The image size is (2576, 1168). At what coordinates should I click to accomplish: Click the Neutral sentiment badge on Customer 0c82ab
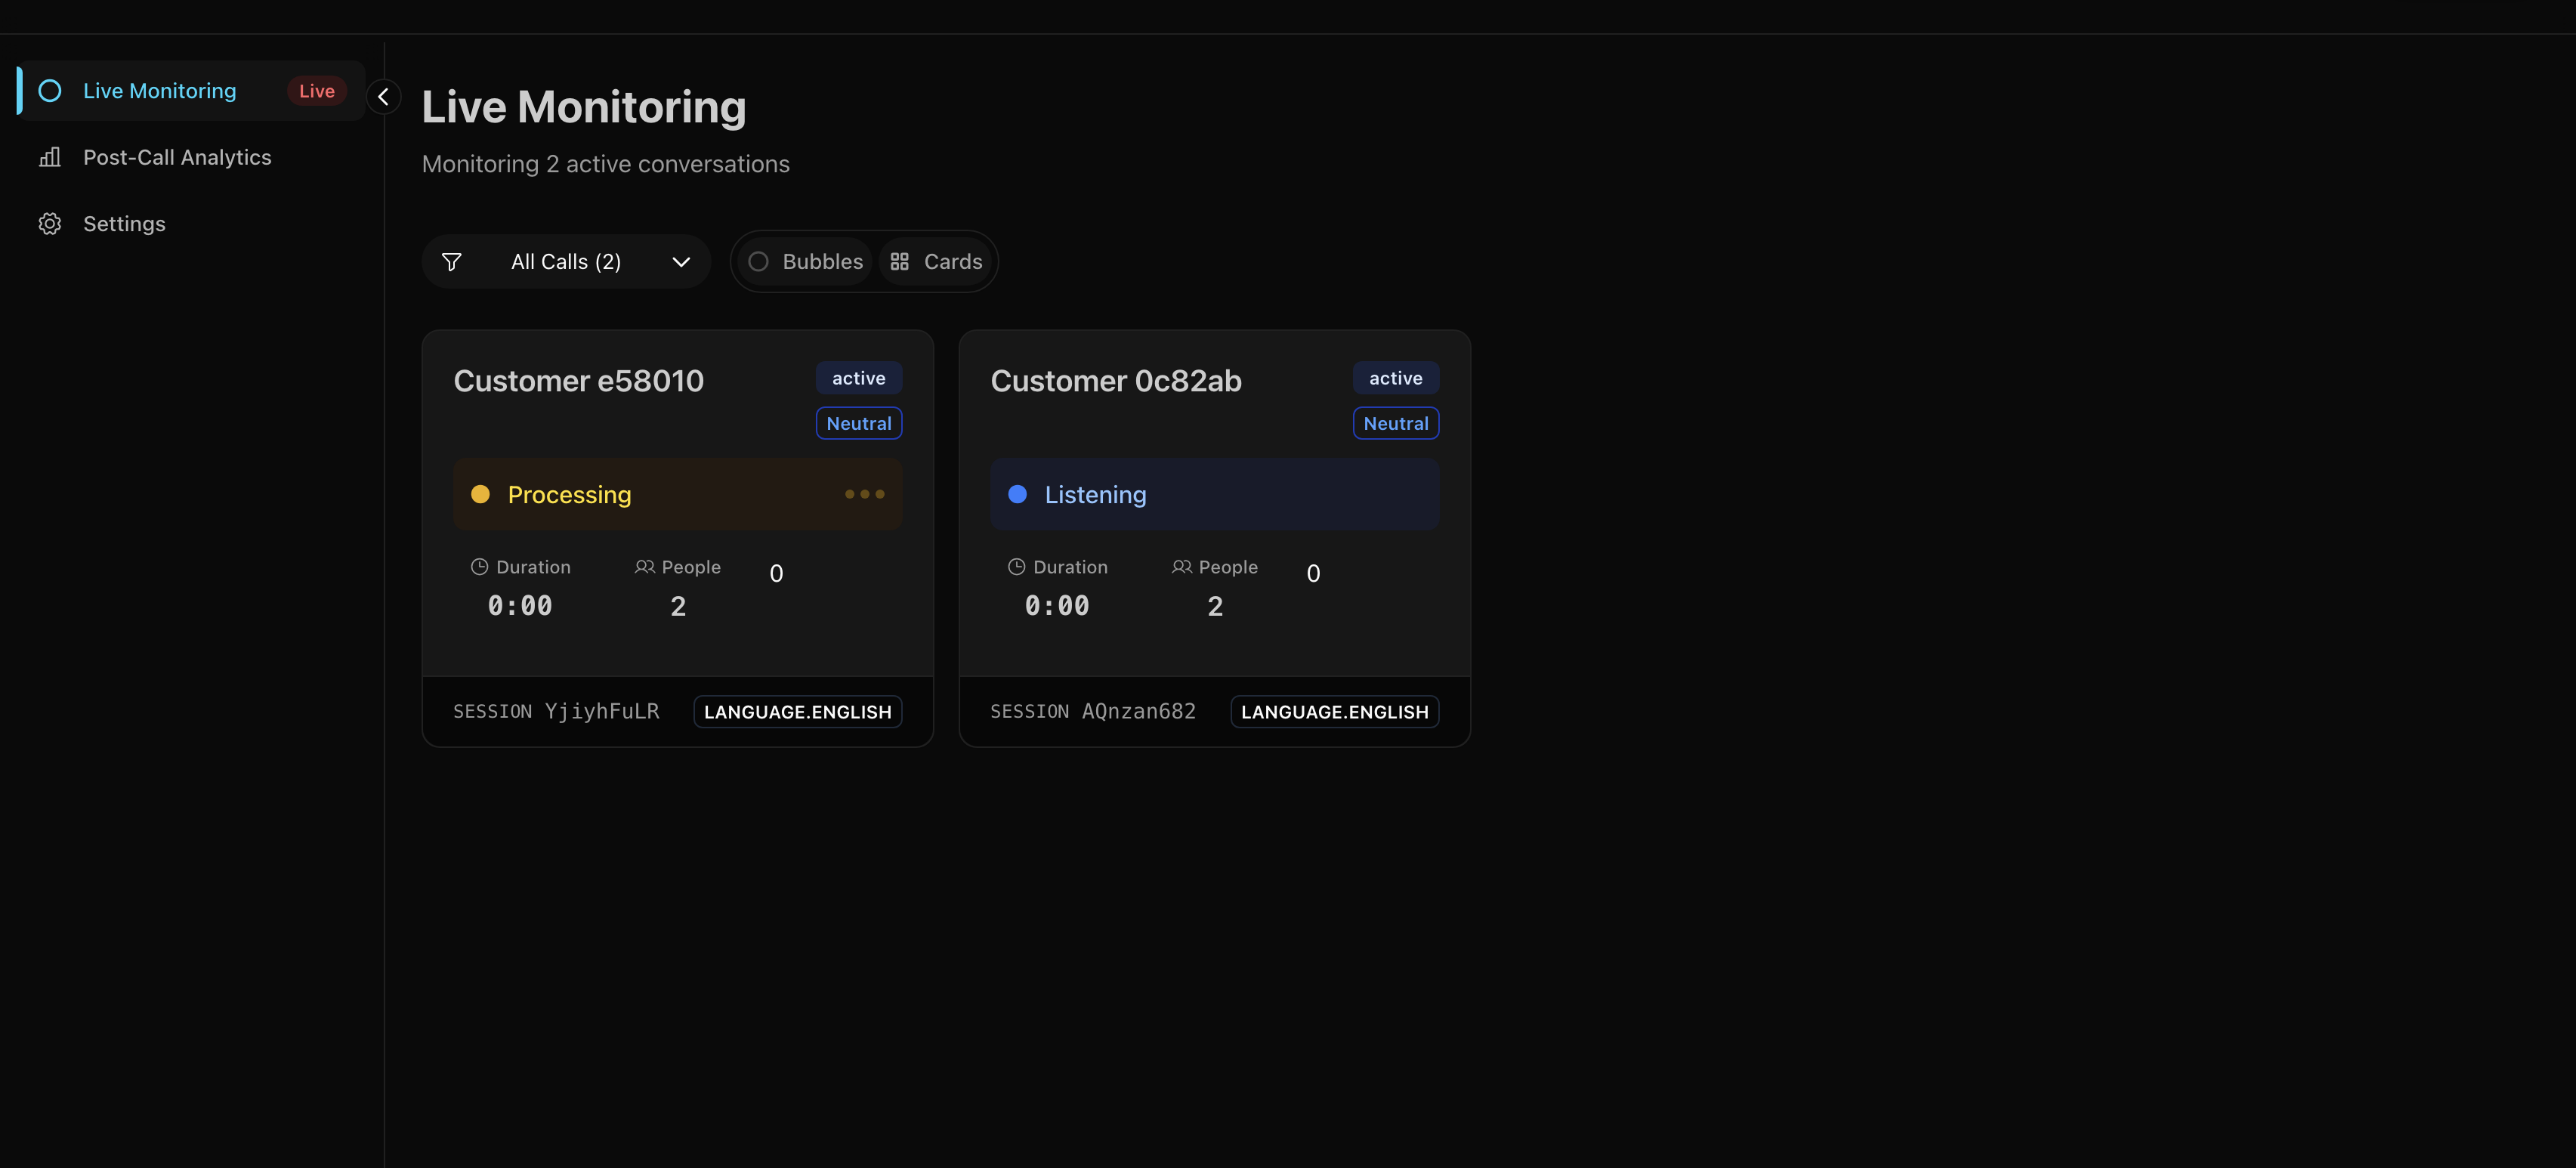(1395, 423)
